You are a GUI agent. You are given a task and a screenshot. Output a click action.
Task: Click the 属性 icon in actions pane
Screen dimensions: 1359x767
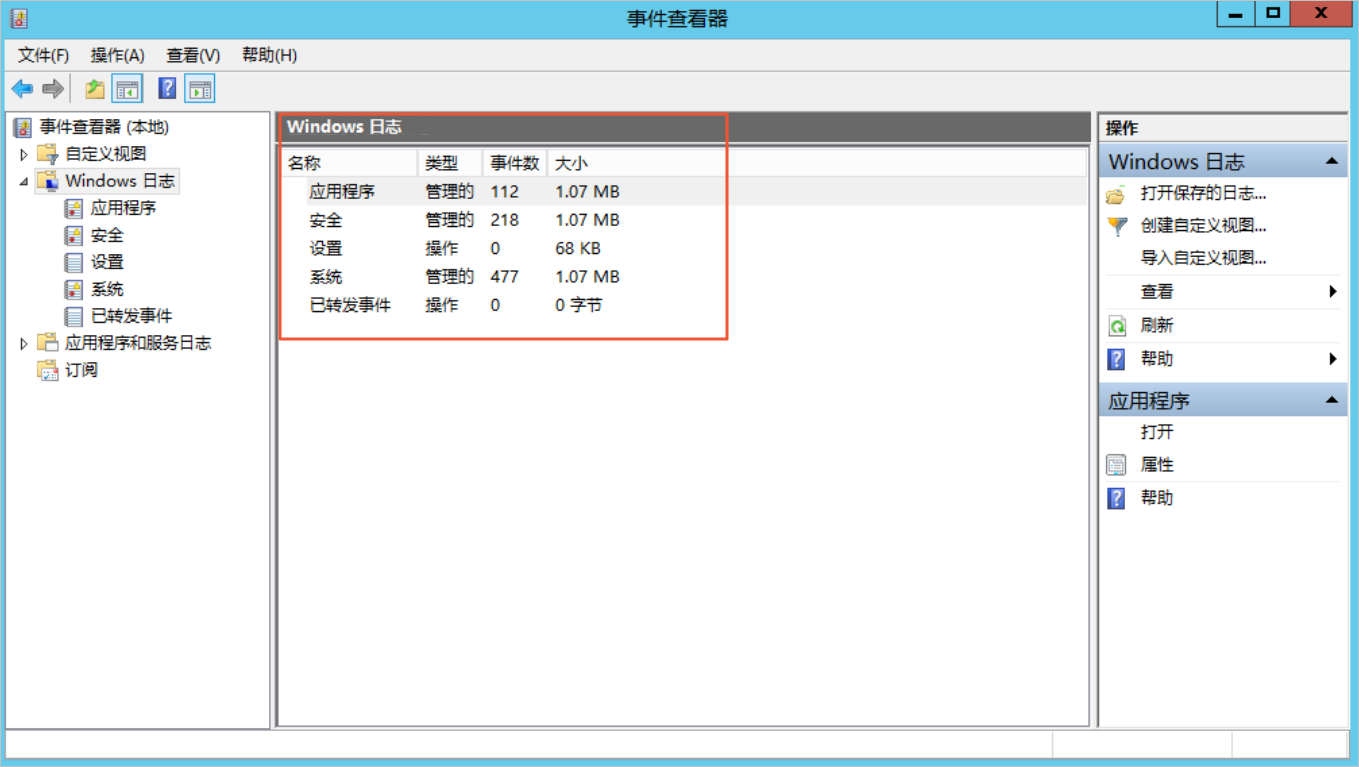pos(1117,465)
